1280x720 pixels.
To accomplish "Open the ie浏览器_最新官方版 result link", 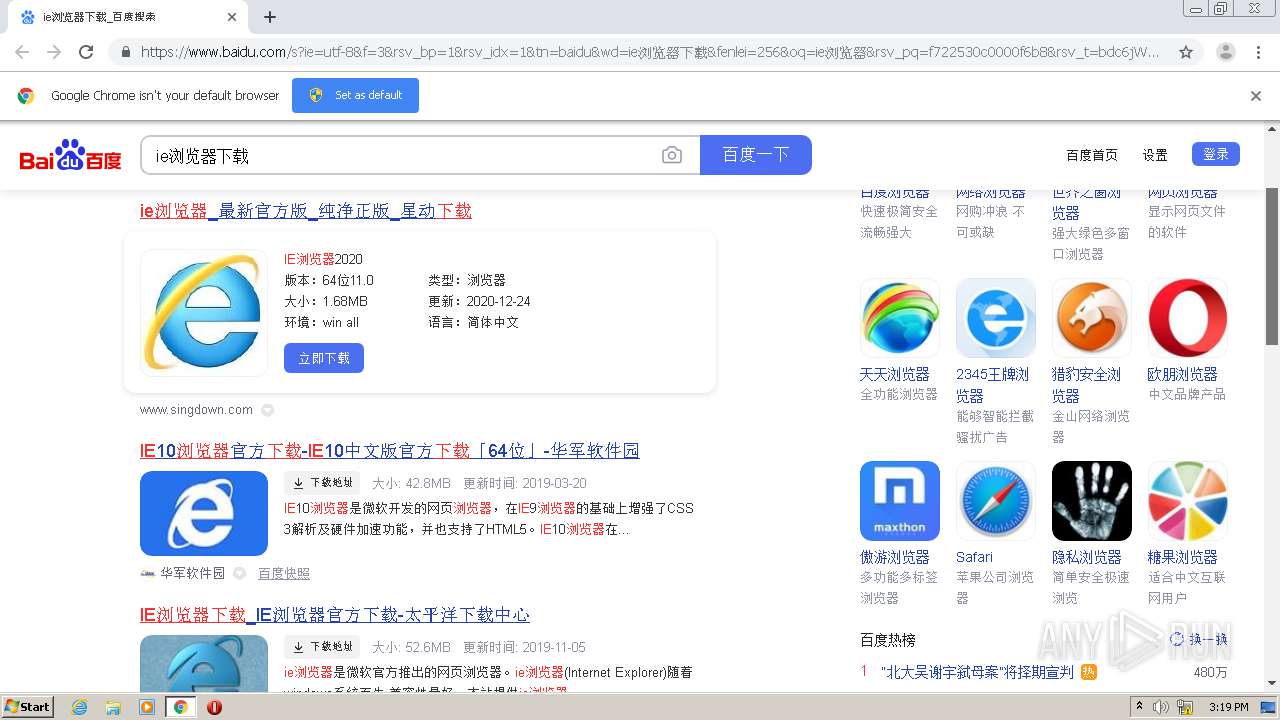I will coord(306,211).
